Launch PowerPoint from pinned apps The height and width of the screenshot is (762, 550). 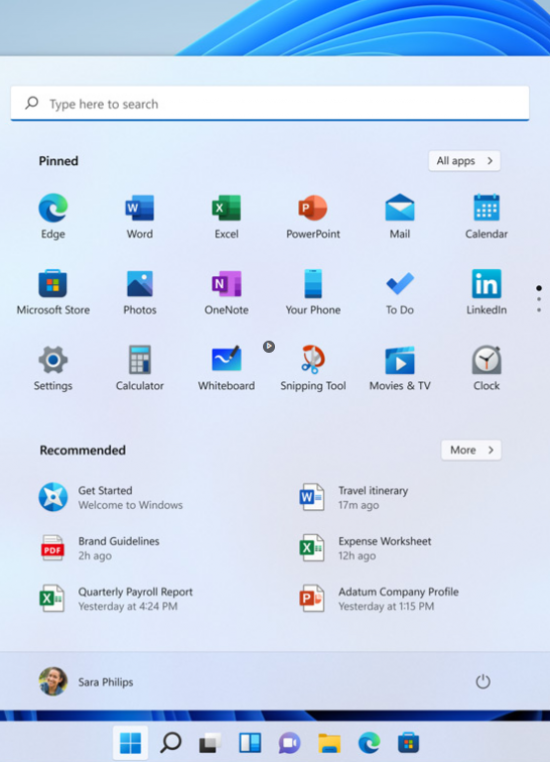point(313,216)
